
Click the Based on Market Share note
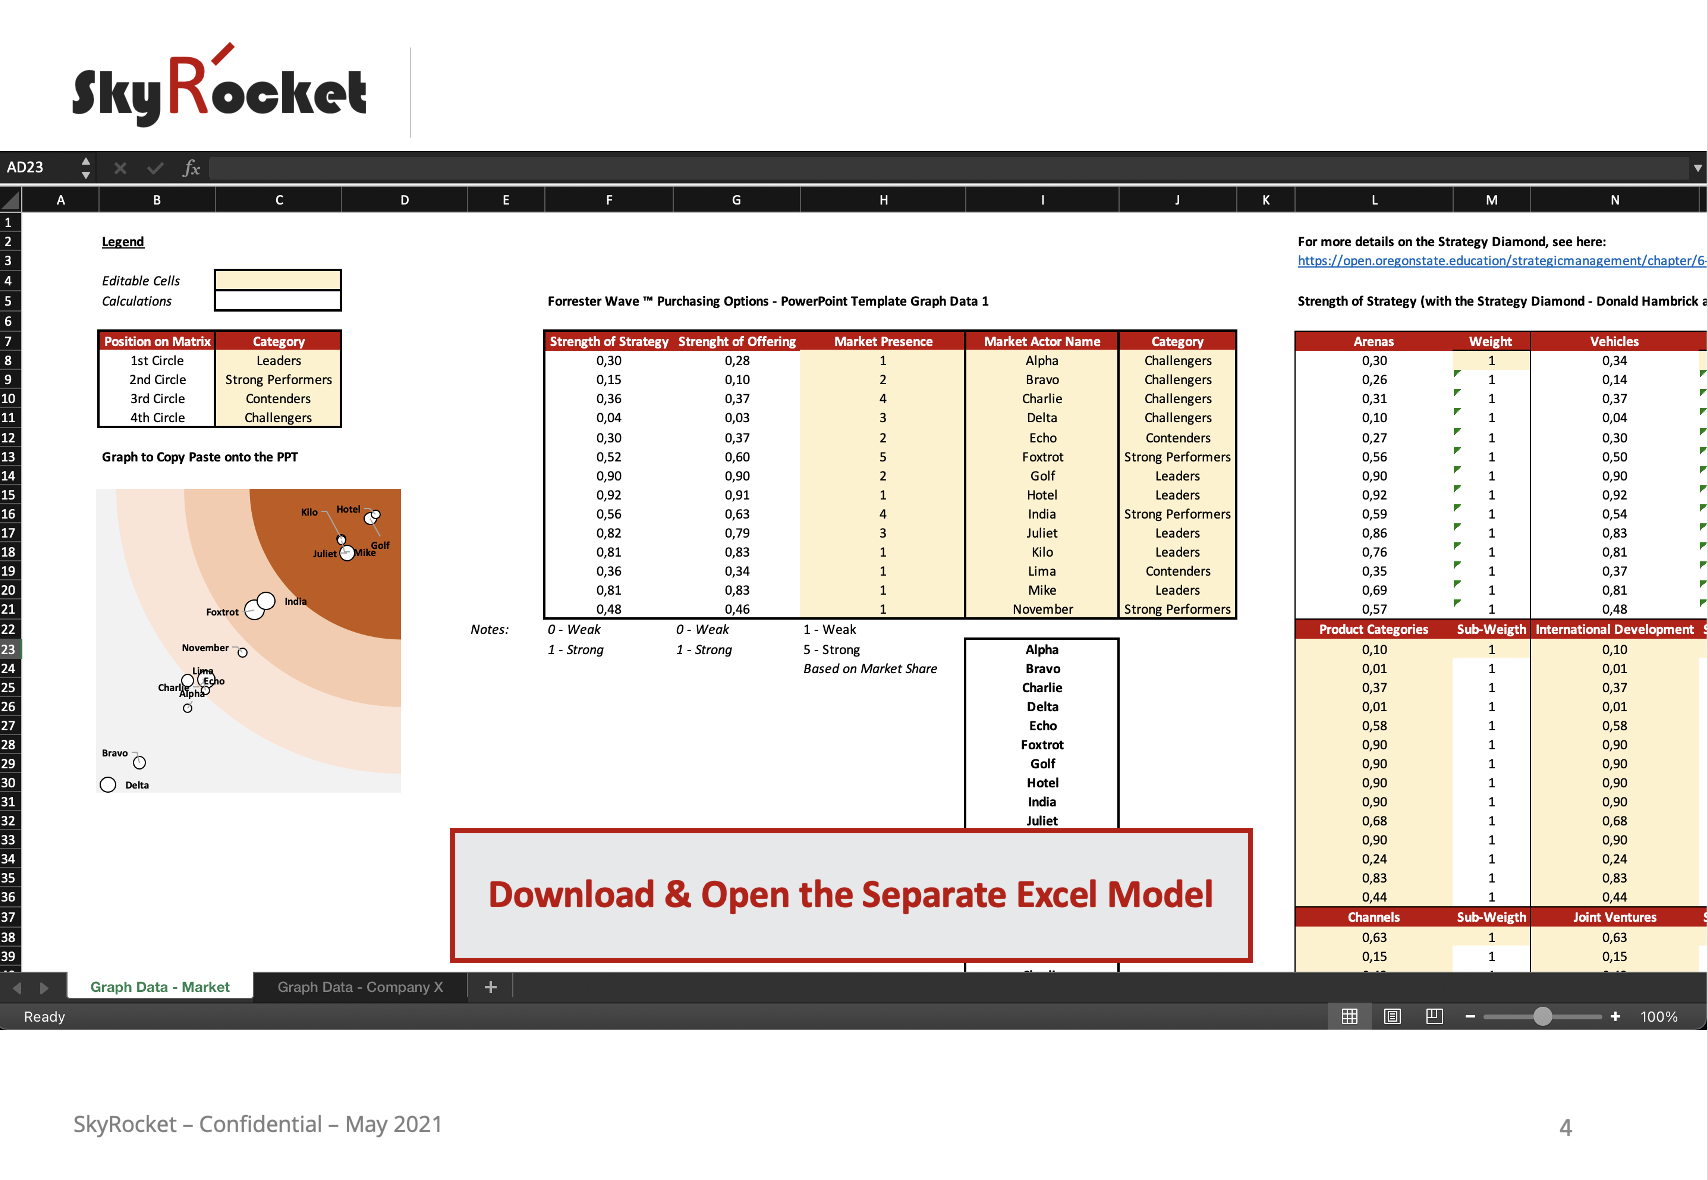tap(870, 669)
